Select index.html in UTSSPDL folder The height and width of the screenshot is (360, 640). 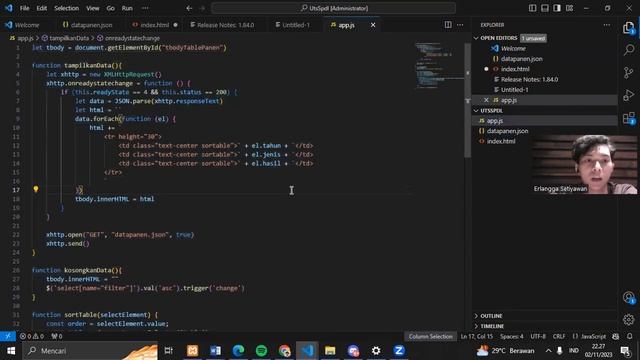pyautogui.click(x=501, y=141)
